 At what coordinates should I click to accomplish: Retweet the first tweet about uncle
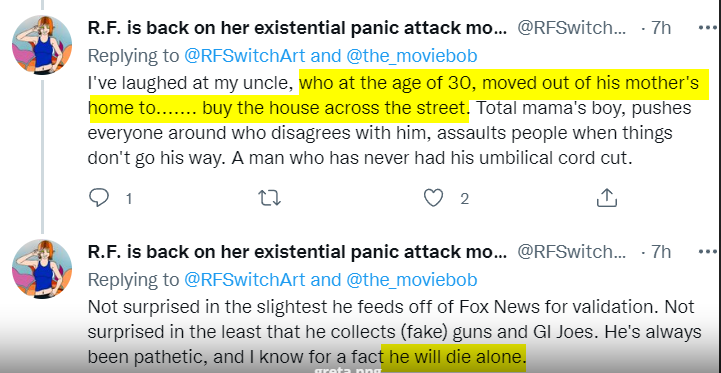point(269,198)
